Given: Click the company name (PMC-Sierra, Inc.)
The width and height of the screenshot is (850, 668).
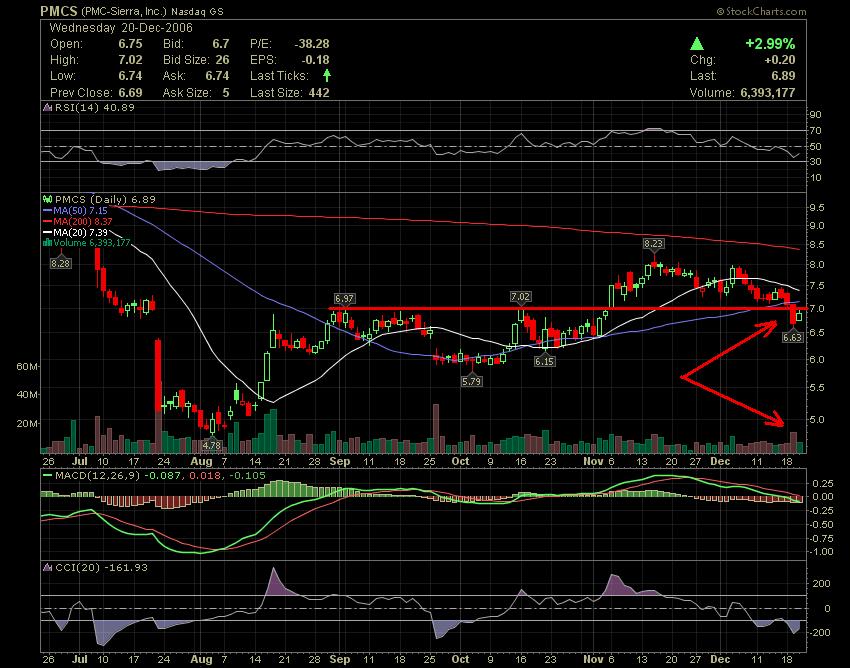Looking at the screenshot, I should click(x=124, y=11).
